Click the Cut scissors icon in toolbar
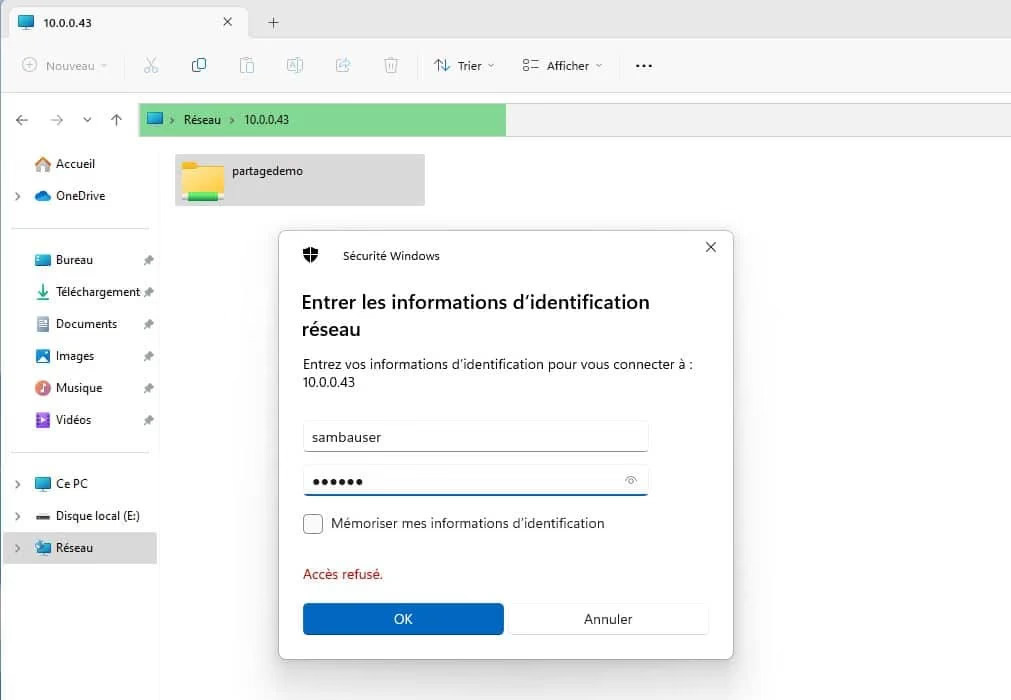The height and width of the screenshot is (700, 1011). 151,66
